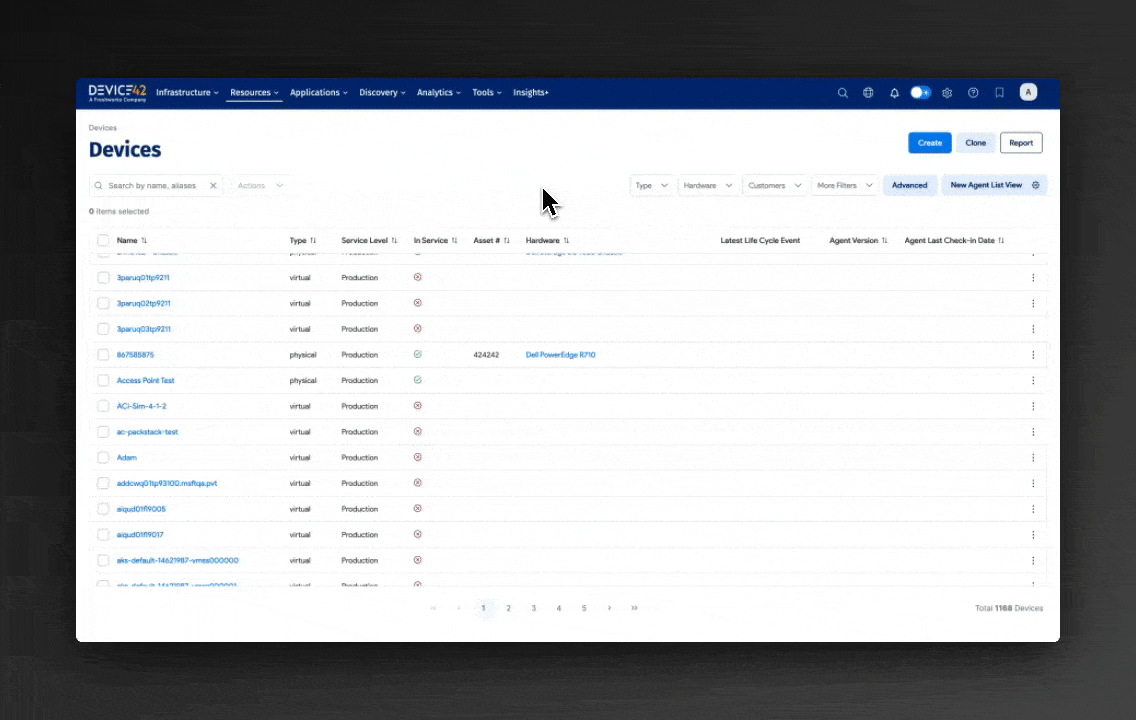Open the search icon in top navbar
The image size is (1136, 720).
point(843,93)
